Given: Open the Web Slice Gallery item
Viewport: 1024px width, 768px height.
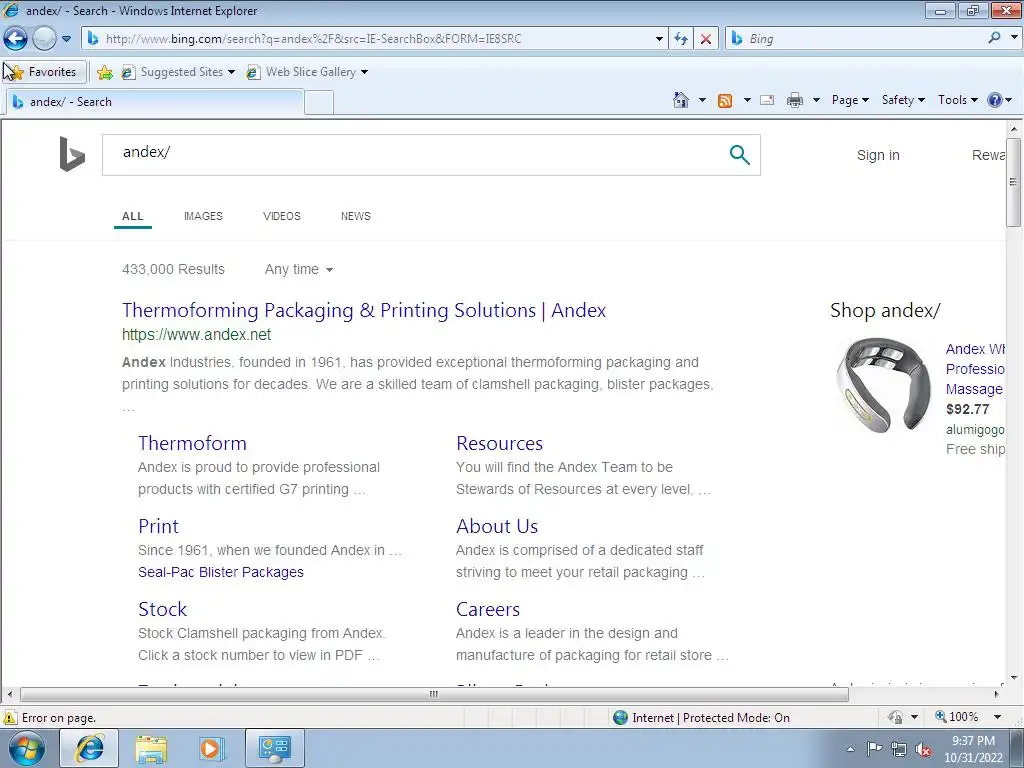Looking at the screenshot, I should [306, 72].
